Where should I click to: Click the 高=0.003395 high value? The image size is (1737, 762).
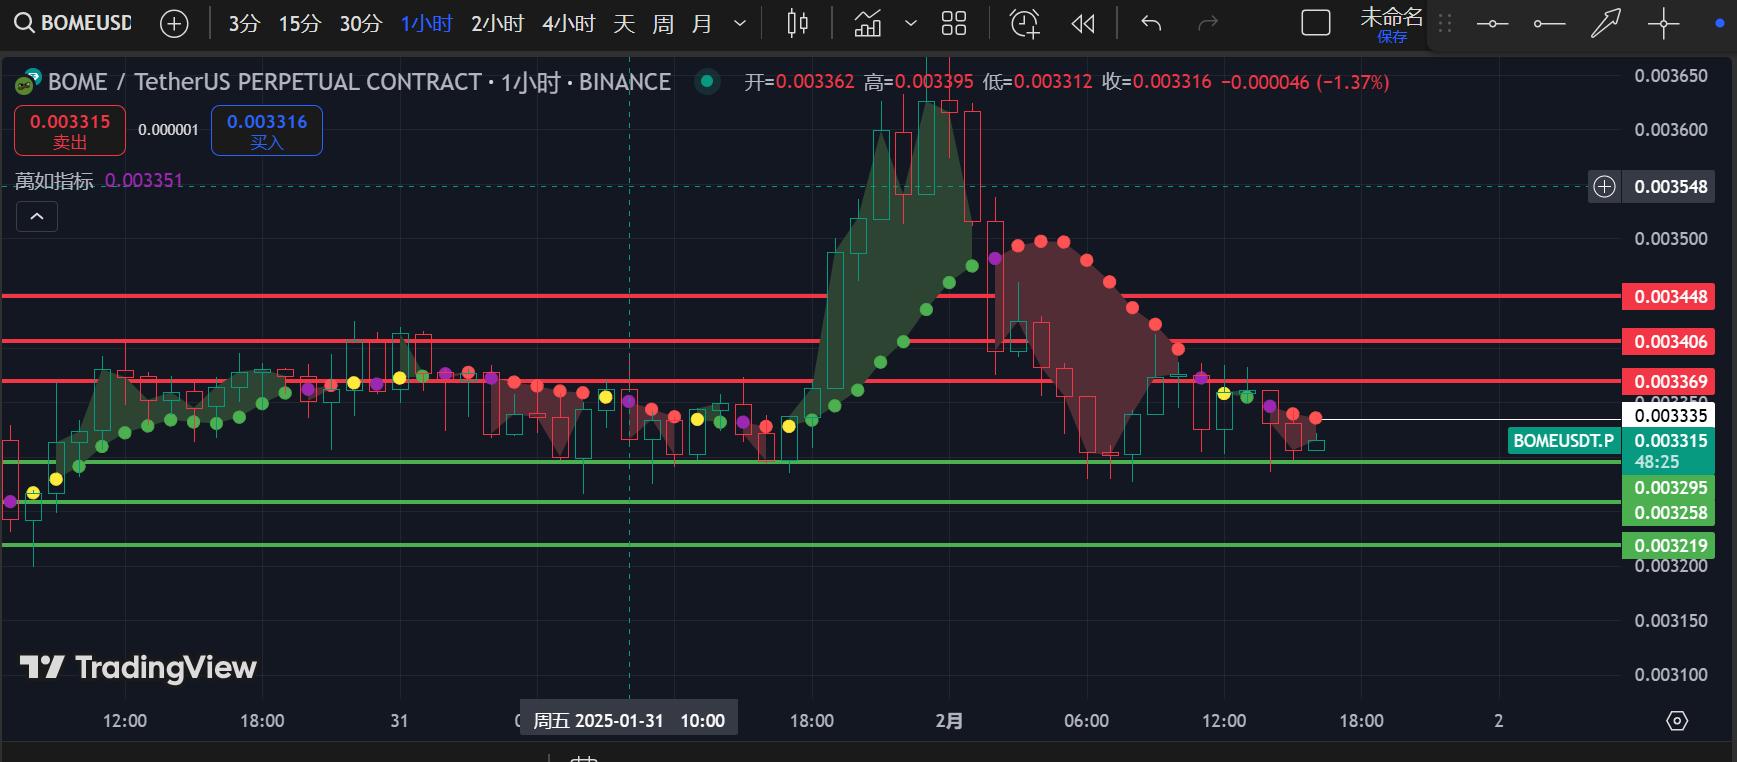coord(918,82)
